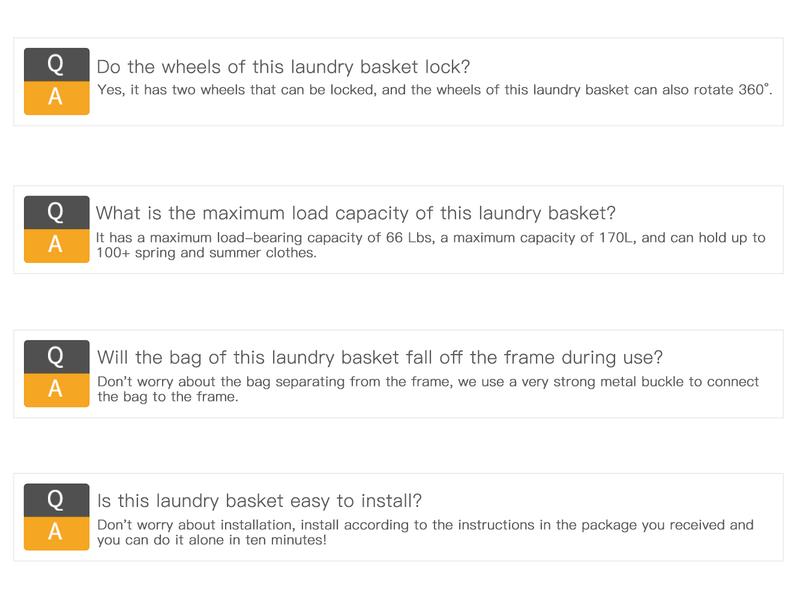Click the words 'the bag to the frame.' in the third answer
Screen dimensions: 800x600
tap(168, 397)
